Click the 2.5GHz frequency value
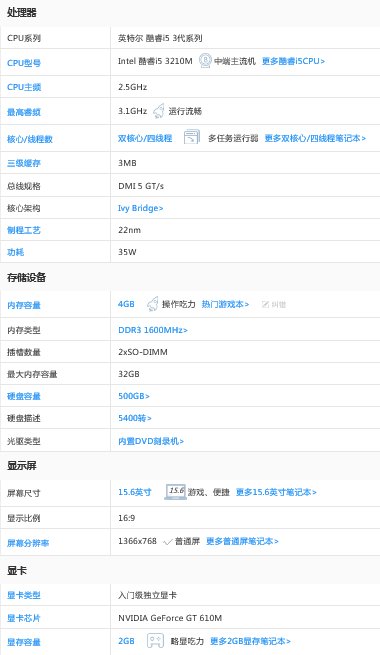380x655 pixels. point(132,87)
